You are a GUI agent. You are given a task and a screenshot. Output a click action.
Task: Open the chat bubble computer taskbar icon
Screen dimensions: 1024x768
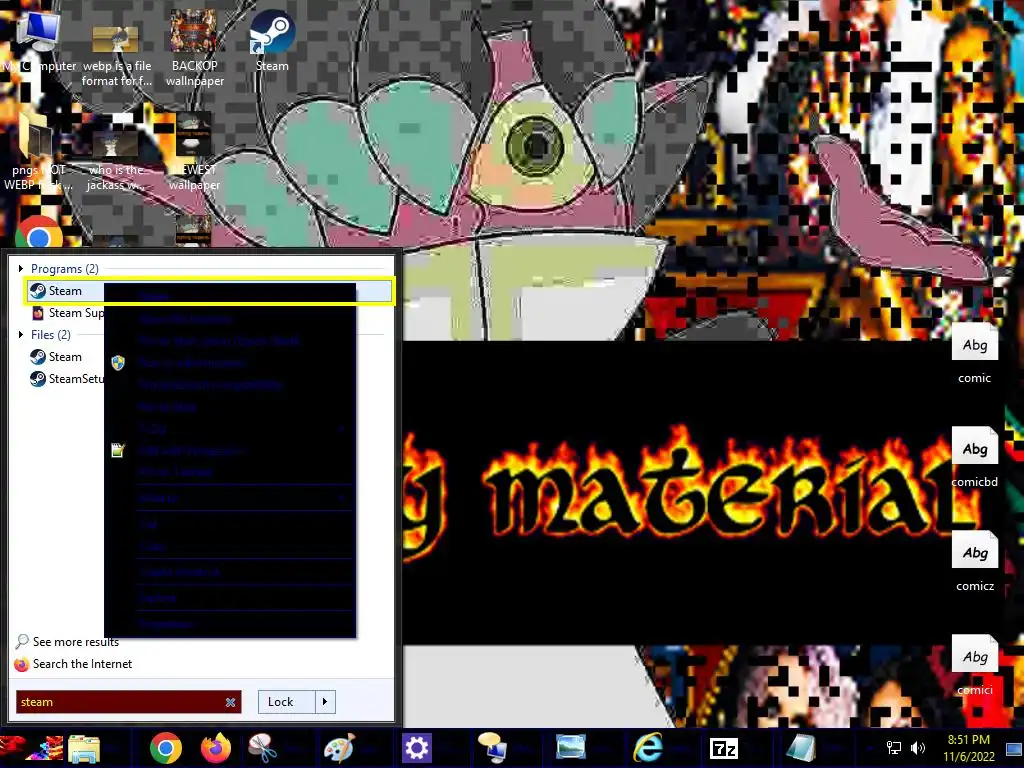(x=492, y=748)
